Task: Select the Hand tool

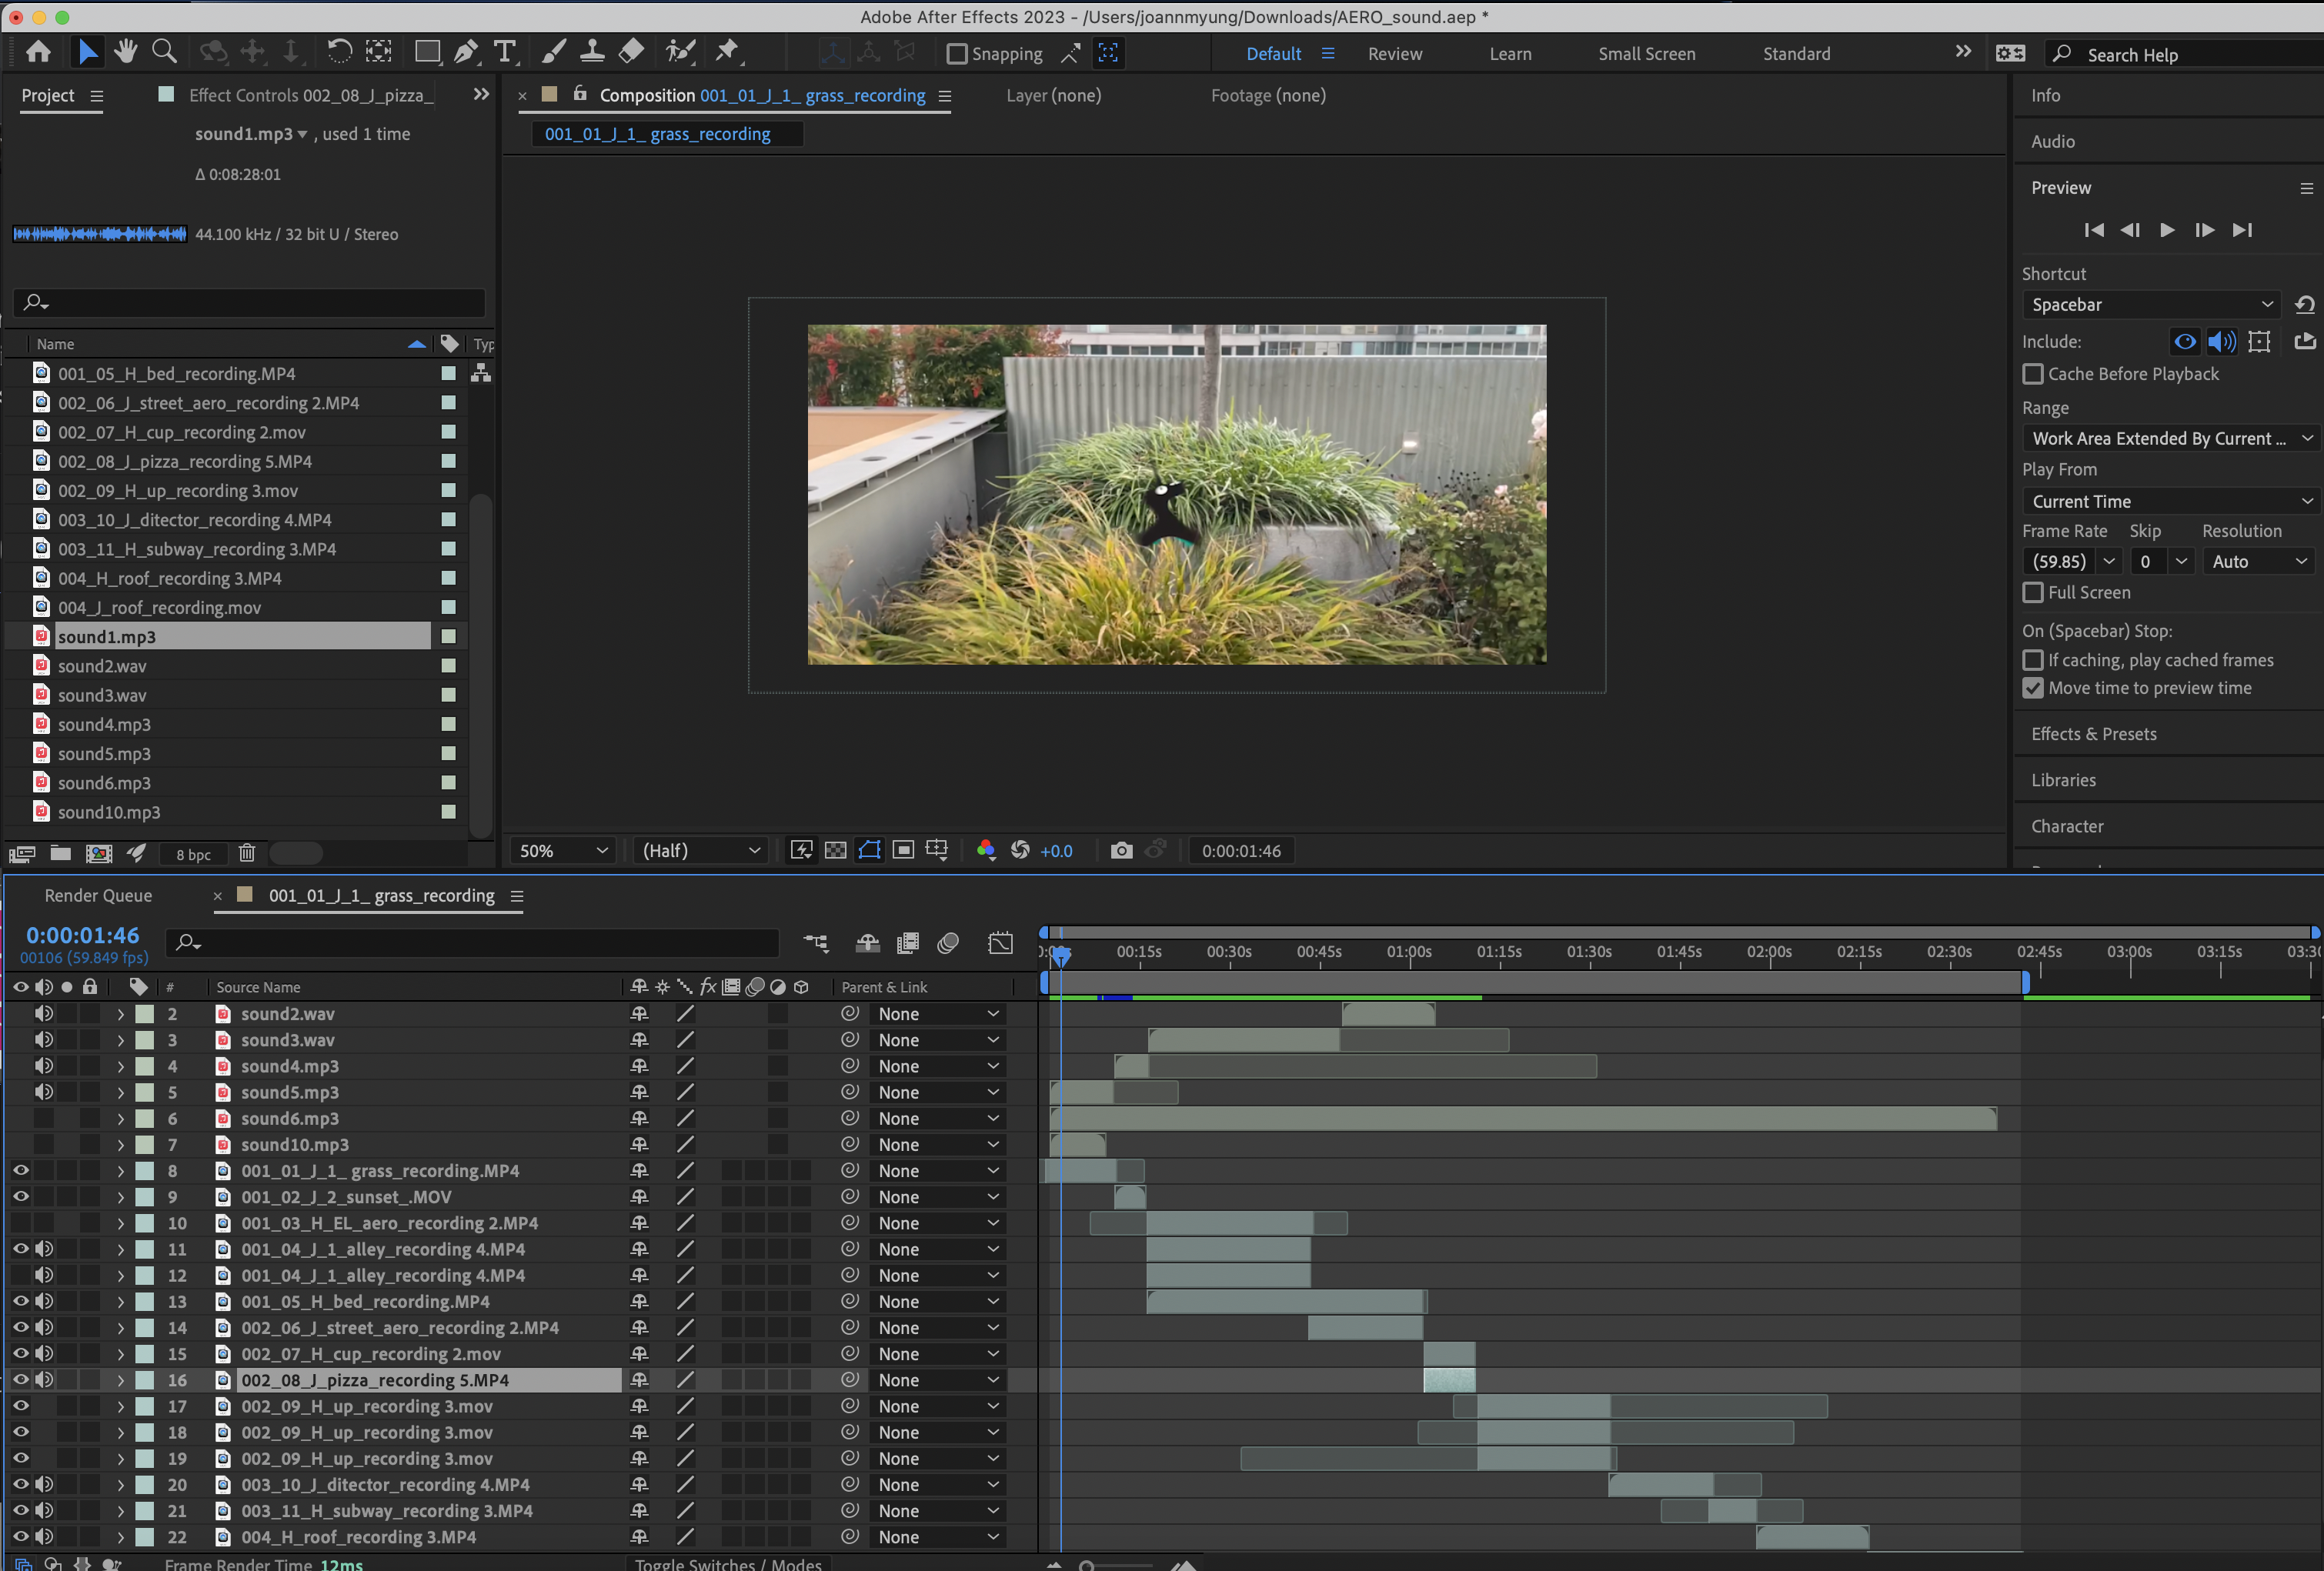Action: click(125, 52)
